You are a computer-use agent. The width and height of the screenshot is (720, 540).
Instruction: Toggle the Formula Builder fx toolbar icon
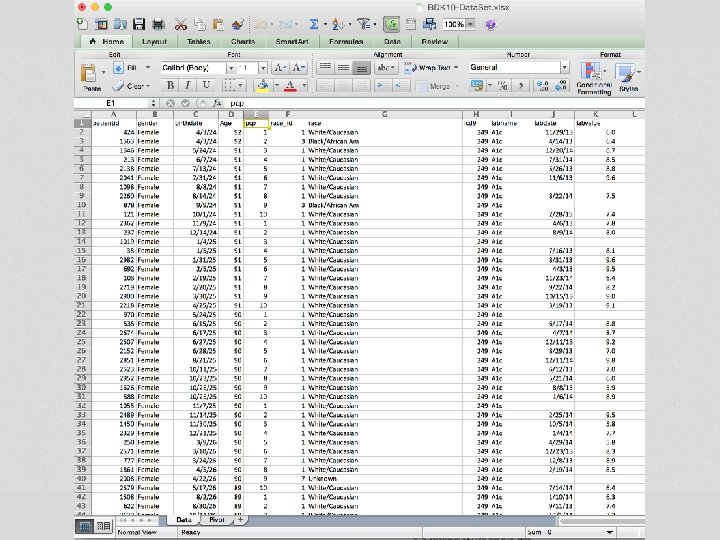coord(391,24)
